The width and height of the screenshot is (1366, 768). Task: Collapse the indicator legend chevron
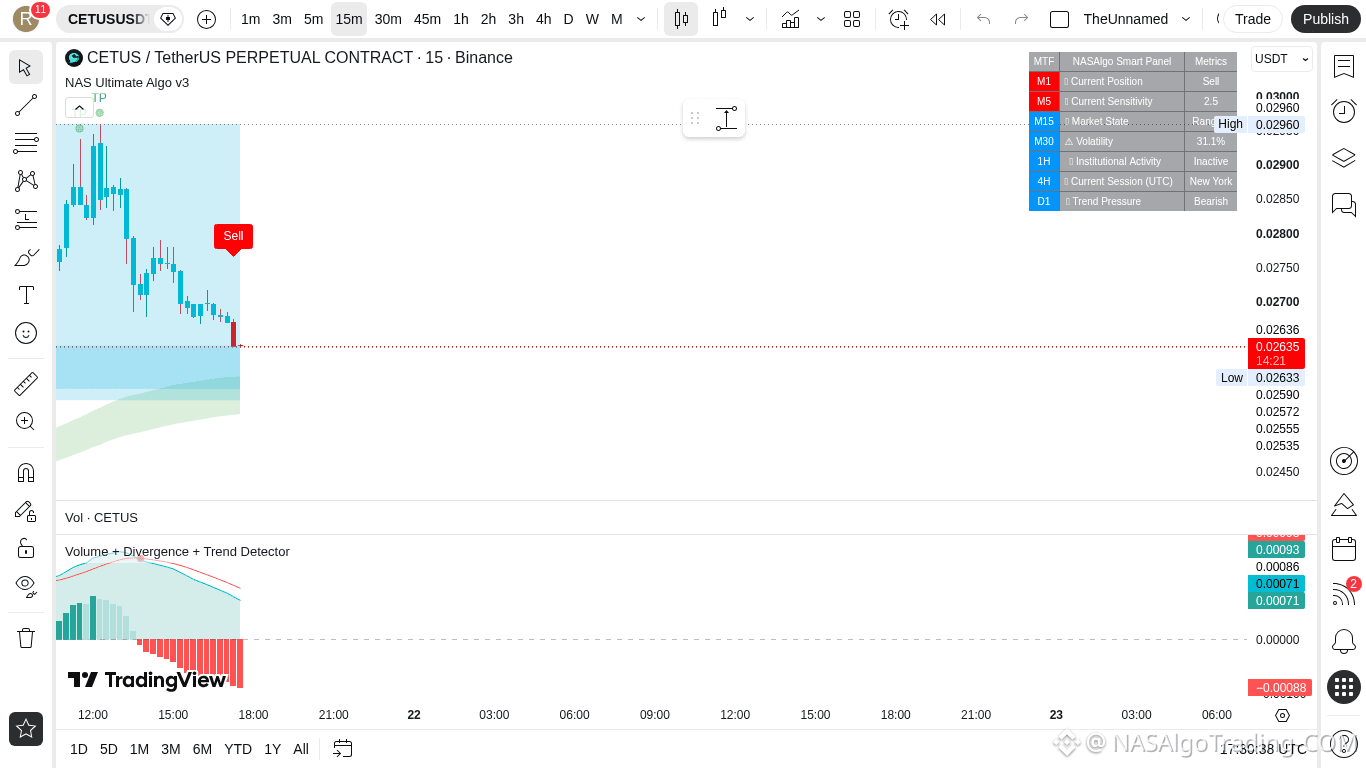pos(79,107)
